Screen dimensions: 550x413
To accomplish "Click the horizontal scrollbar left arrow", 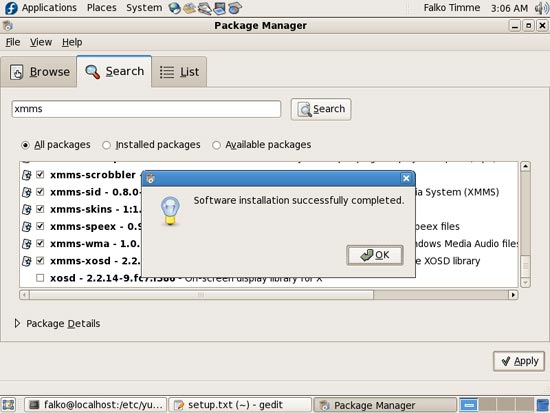I will click(24, 295).
